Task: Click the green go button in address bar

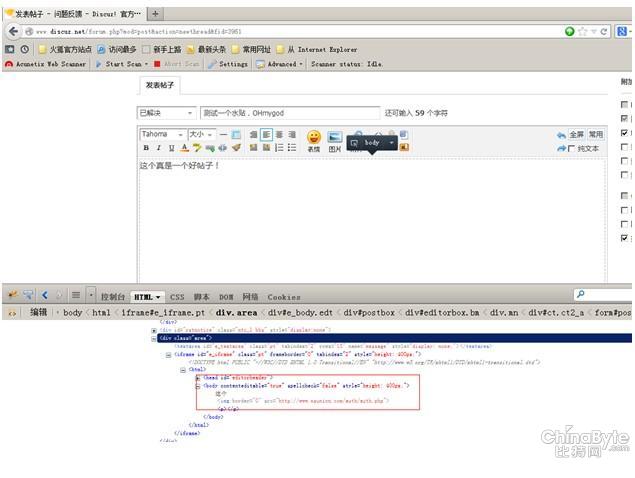Action: pos(569,31)
